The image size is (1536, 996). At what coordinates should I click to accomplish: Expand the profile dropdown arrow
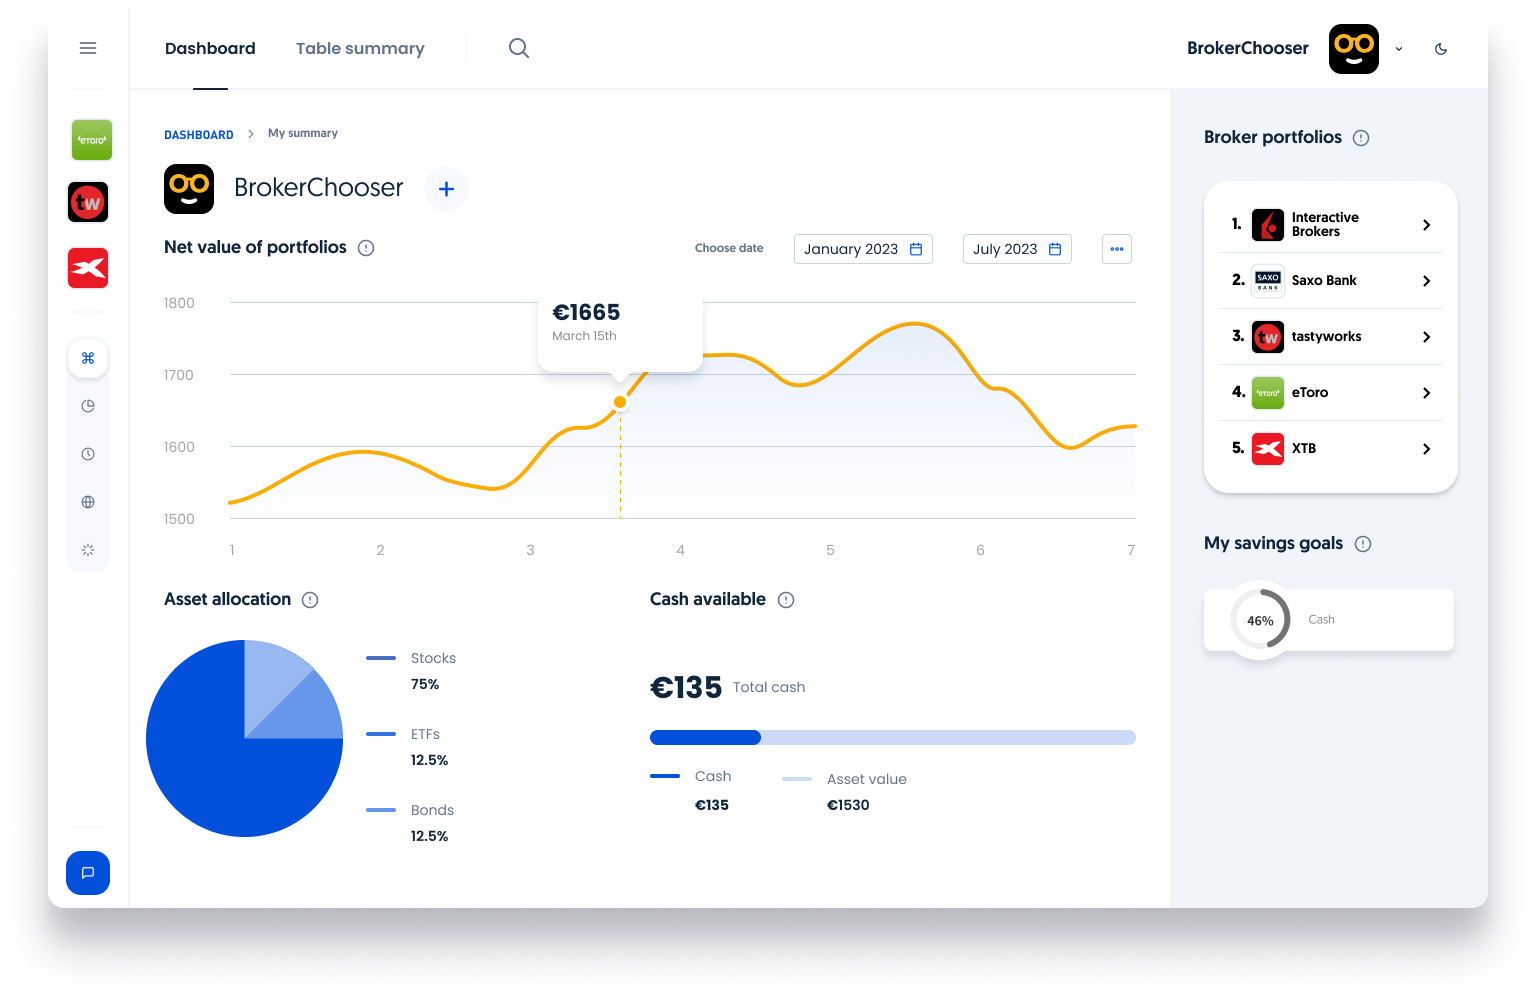pyautogui.click(x=1399, y=49)
